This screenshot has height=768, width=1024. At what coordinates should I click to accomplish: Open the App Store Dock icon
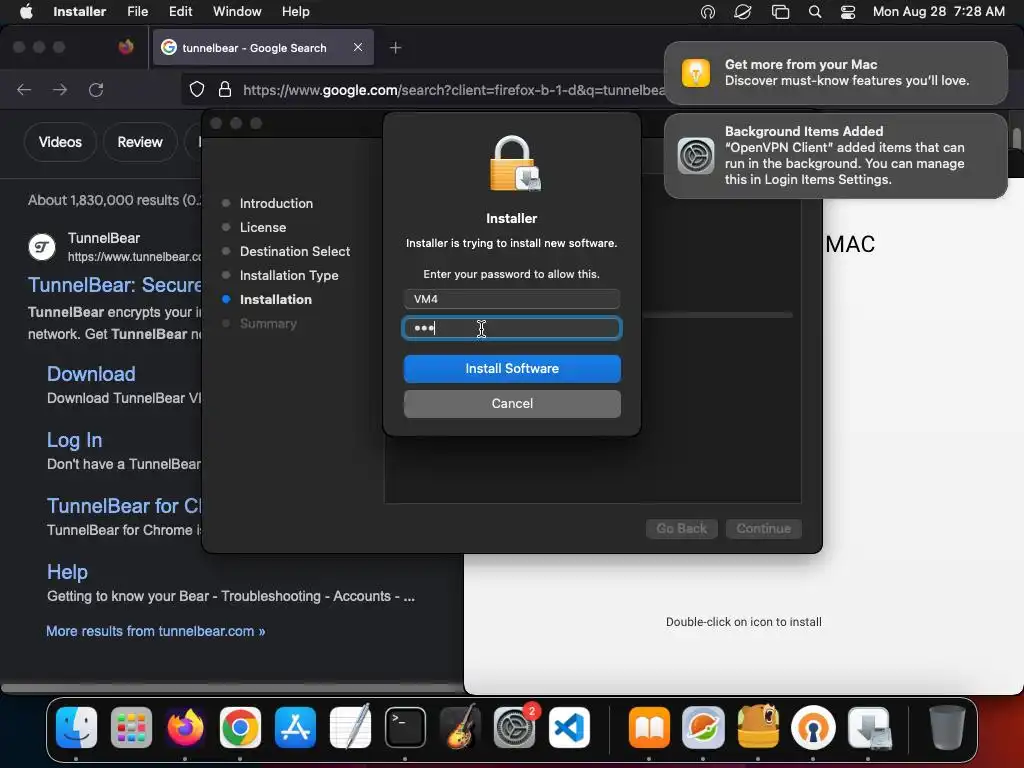coord(295,727)
